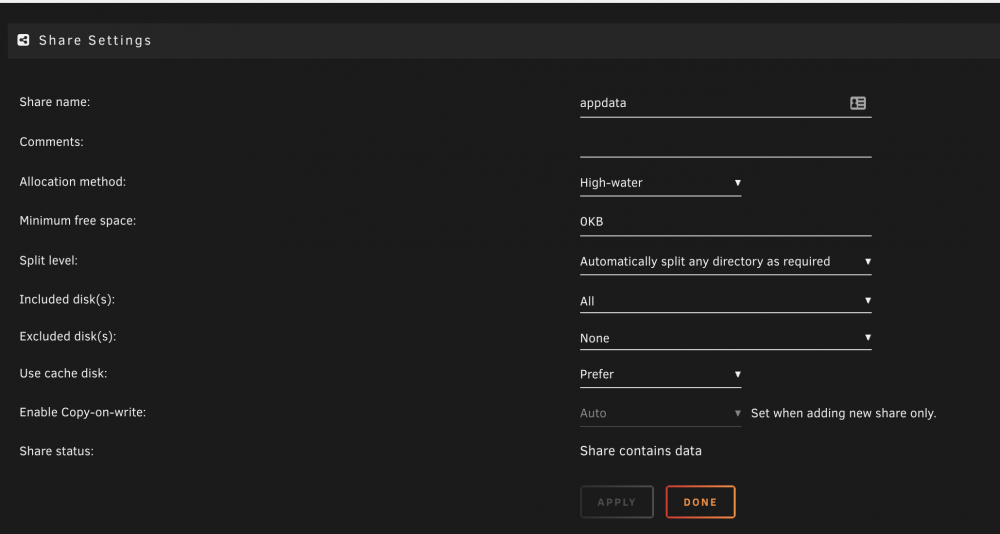
Task: Click the contact card icon in Share name field
Action: 858,103
